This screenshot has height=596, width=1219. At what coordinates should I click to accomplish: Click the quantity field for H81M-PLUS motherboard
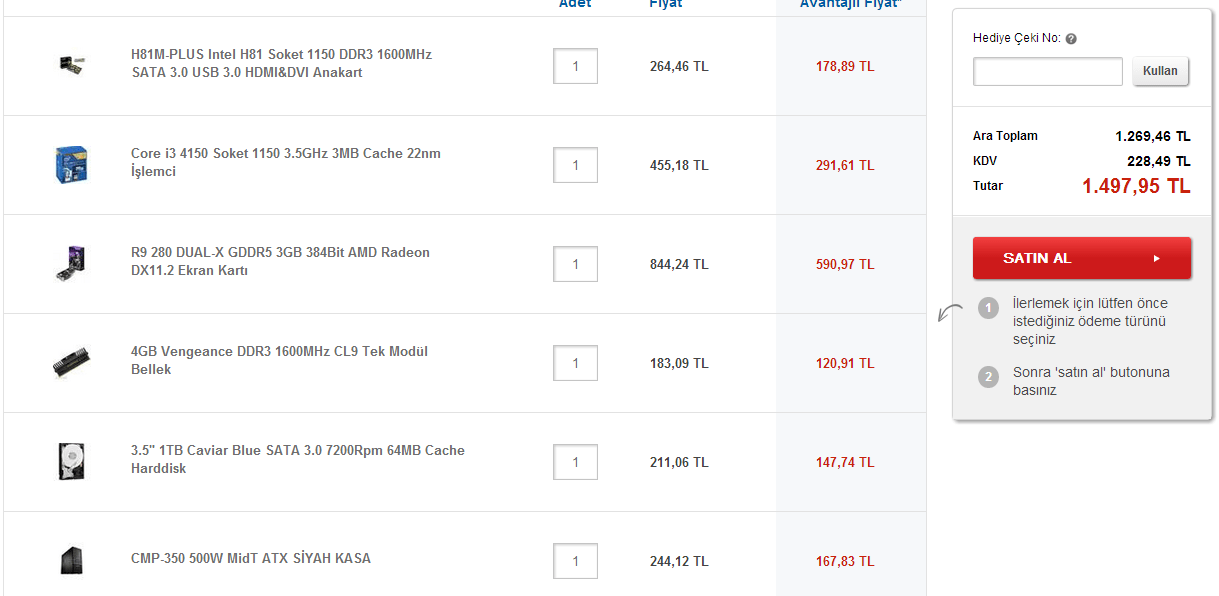[x=575, y=66]
